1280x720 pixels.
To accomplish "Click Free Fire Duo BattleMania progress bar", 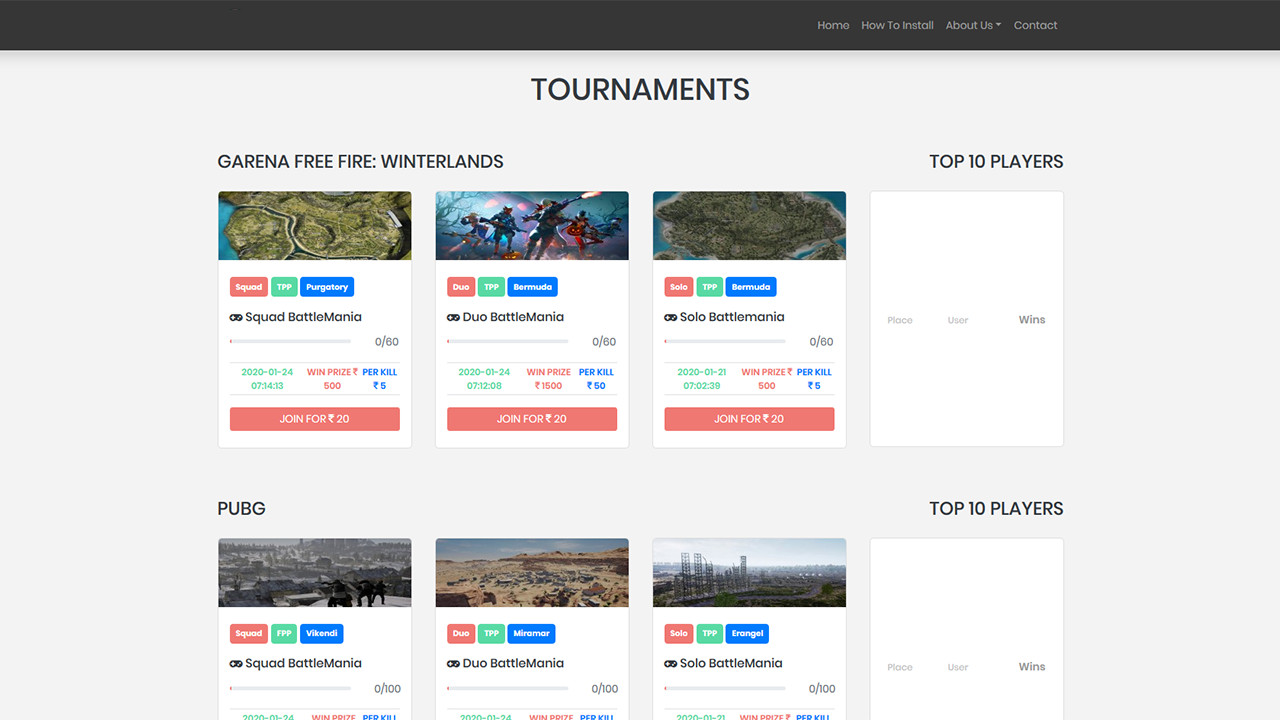I will tap(507, 341).
